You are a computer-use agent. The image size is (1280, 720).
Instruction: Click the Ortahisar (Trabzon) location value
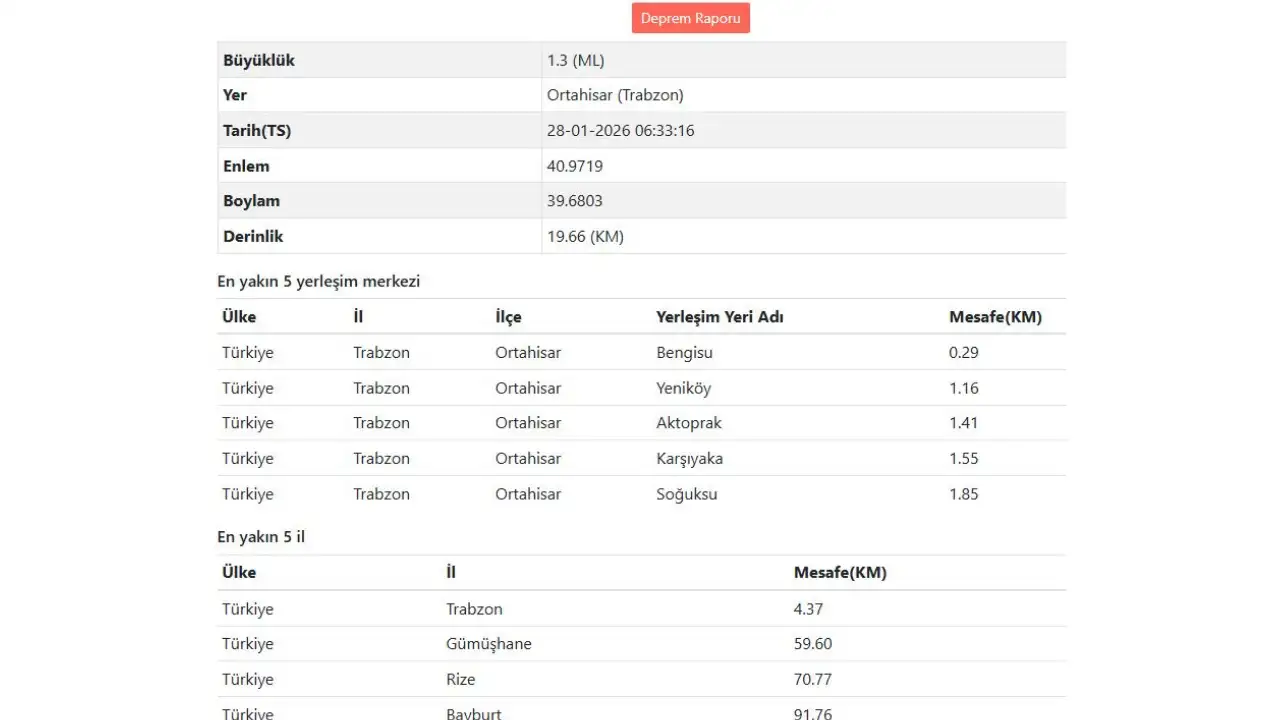615,95
